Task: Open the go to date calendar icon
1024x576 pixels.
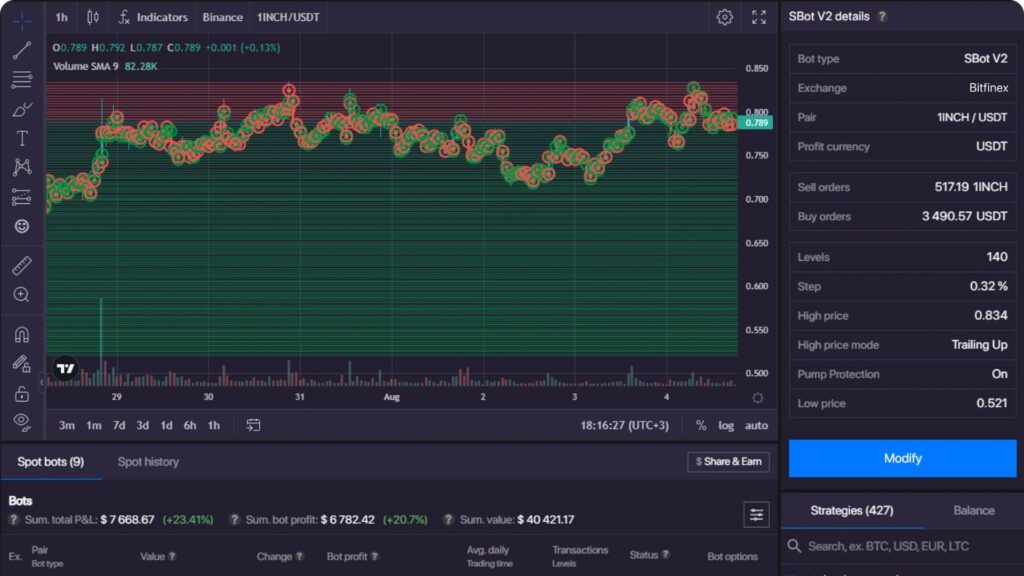Action: (x=253, y=425)
